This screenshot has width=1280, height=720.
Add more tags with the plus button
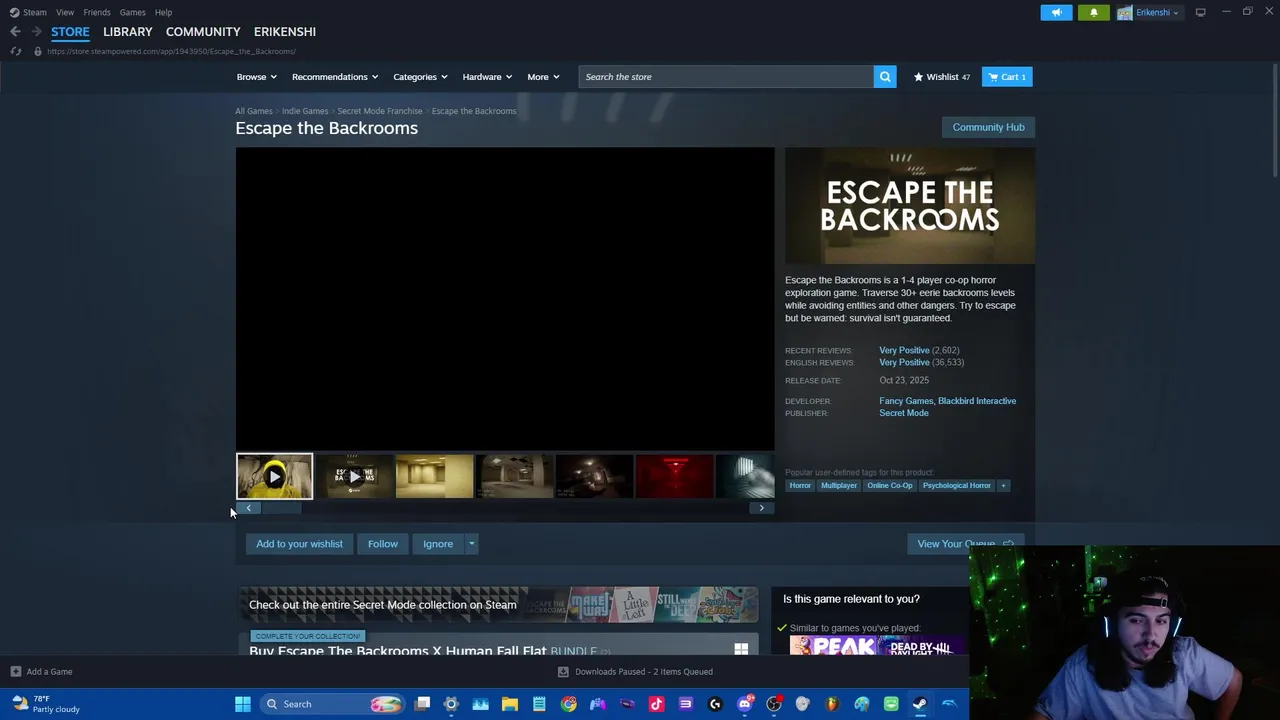[1003, 486]
